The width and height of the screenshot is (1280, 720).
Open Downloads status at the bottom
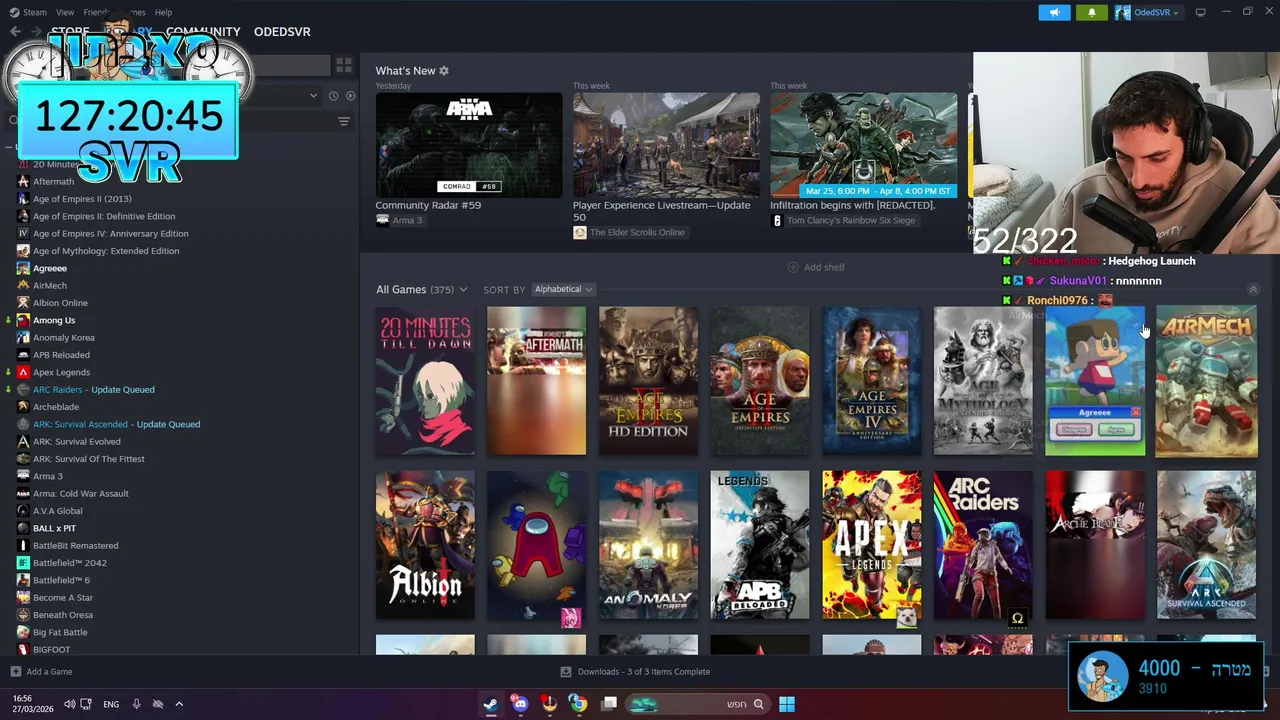coord(635,672)
